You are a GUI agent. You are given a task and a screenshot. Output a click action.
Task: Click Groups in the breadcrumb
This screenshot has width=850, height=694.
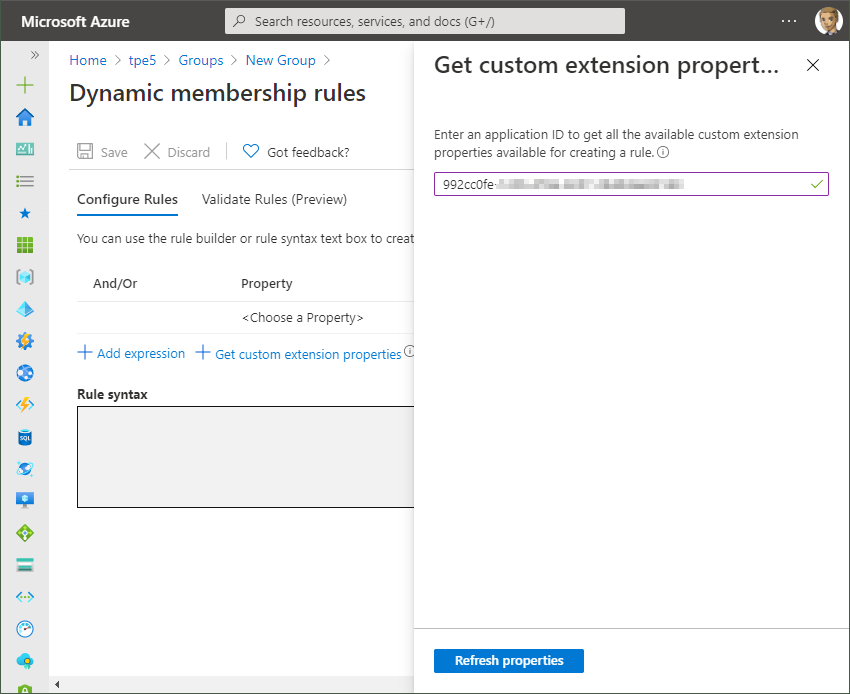(x=201, y=60)
